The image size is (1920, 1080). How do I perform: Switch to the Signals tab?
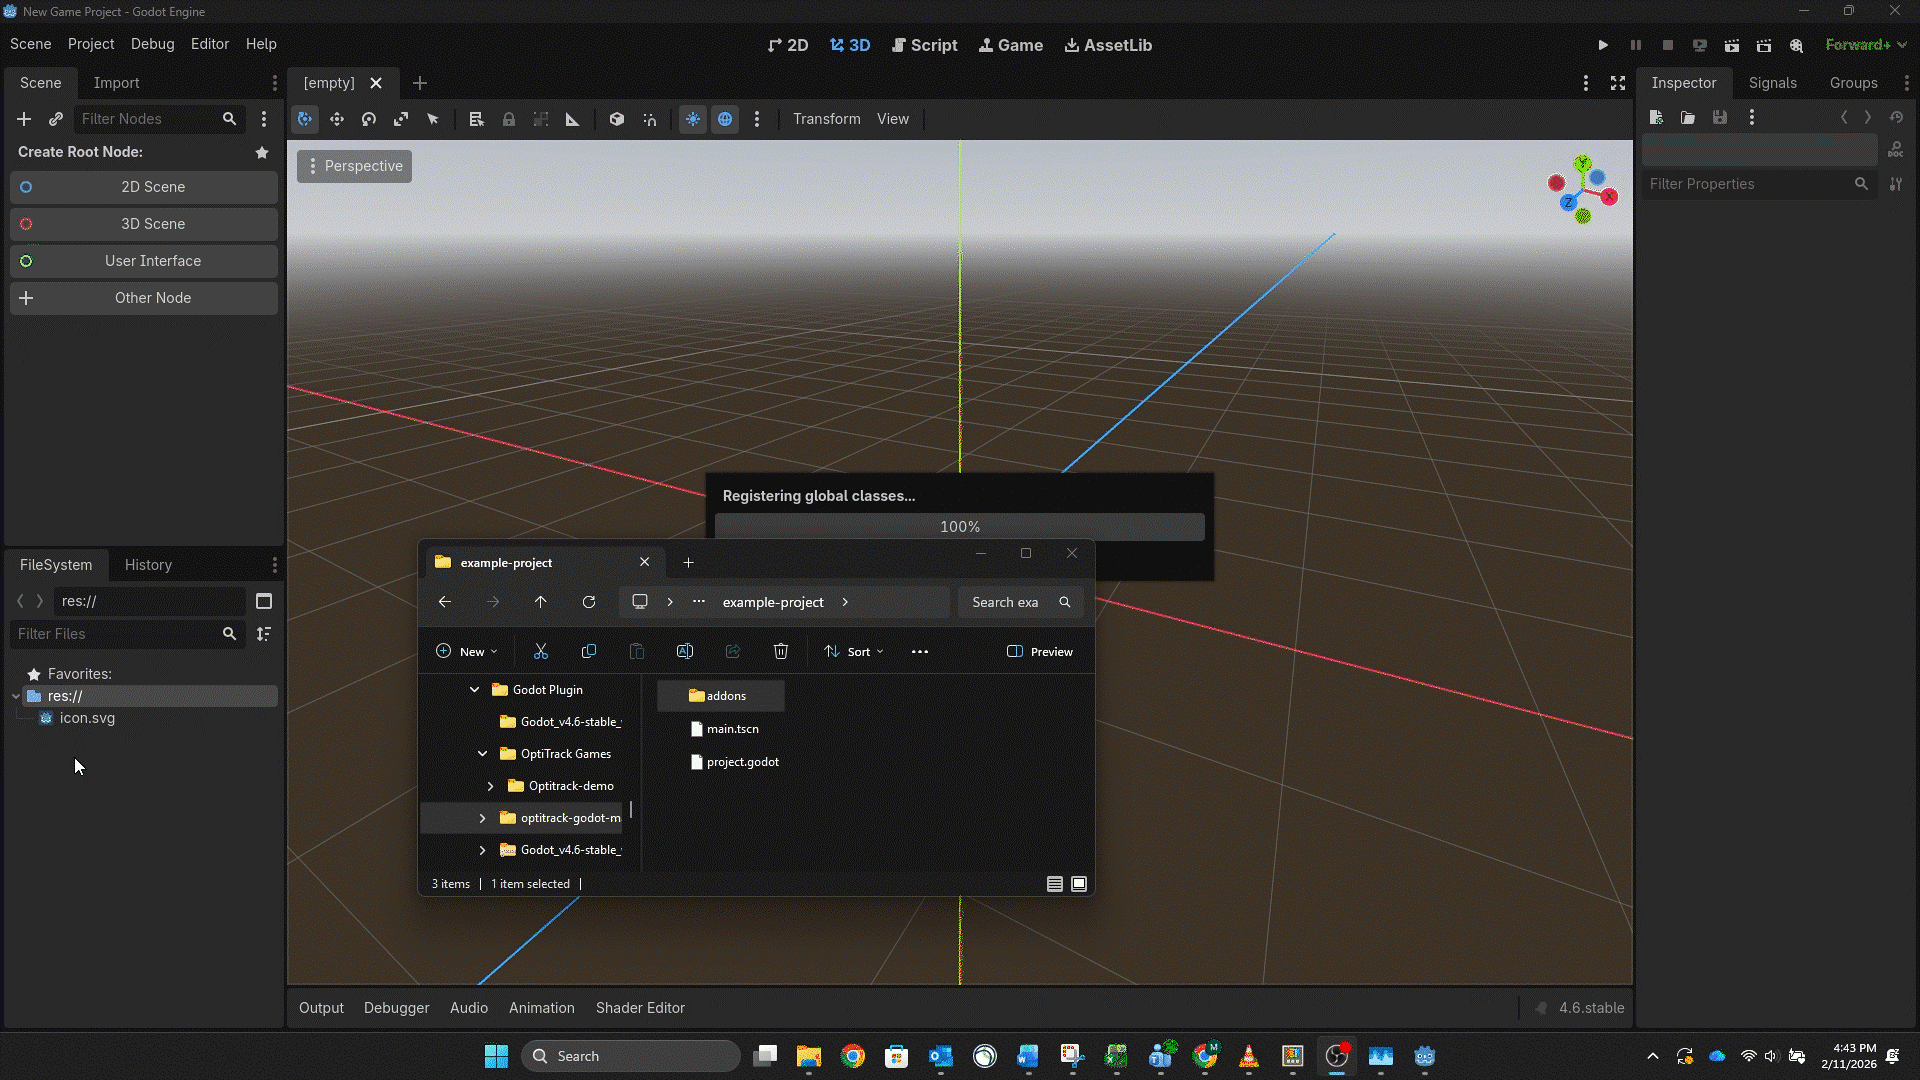coord(1772,83)
